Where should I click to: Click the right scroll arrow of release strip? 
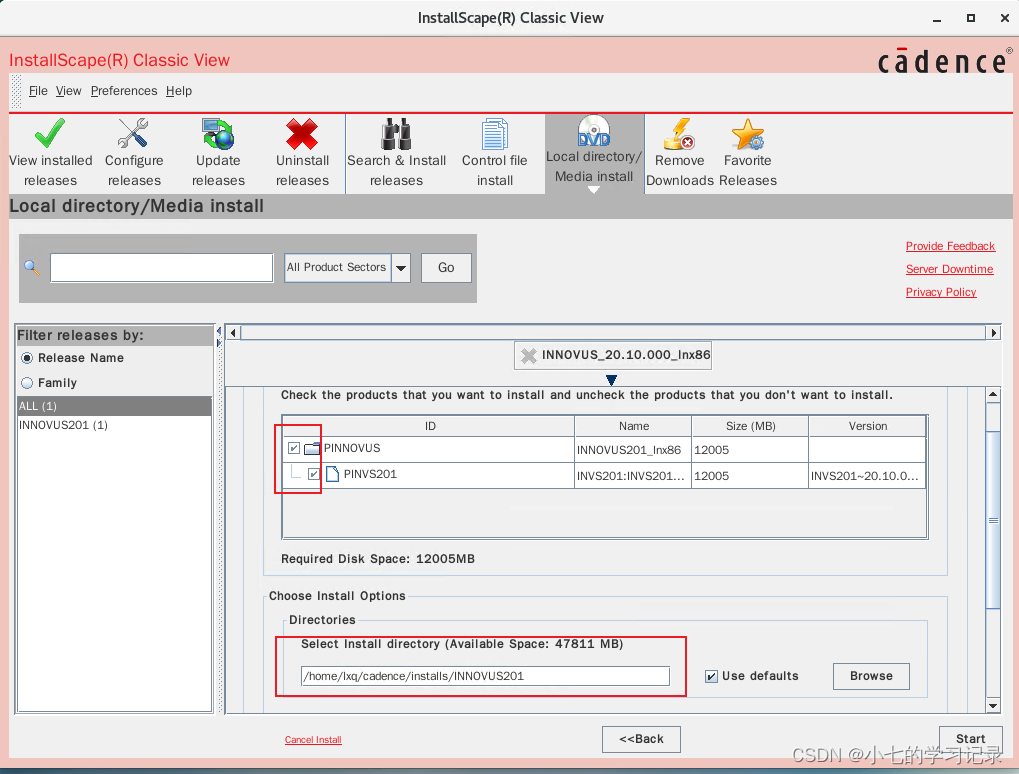point(993,333)
